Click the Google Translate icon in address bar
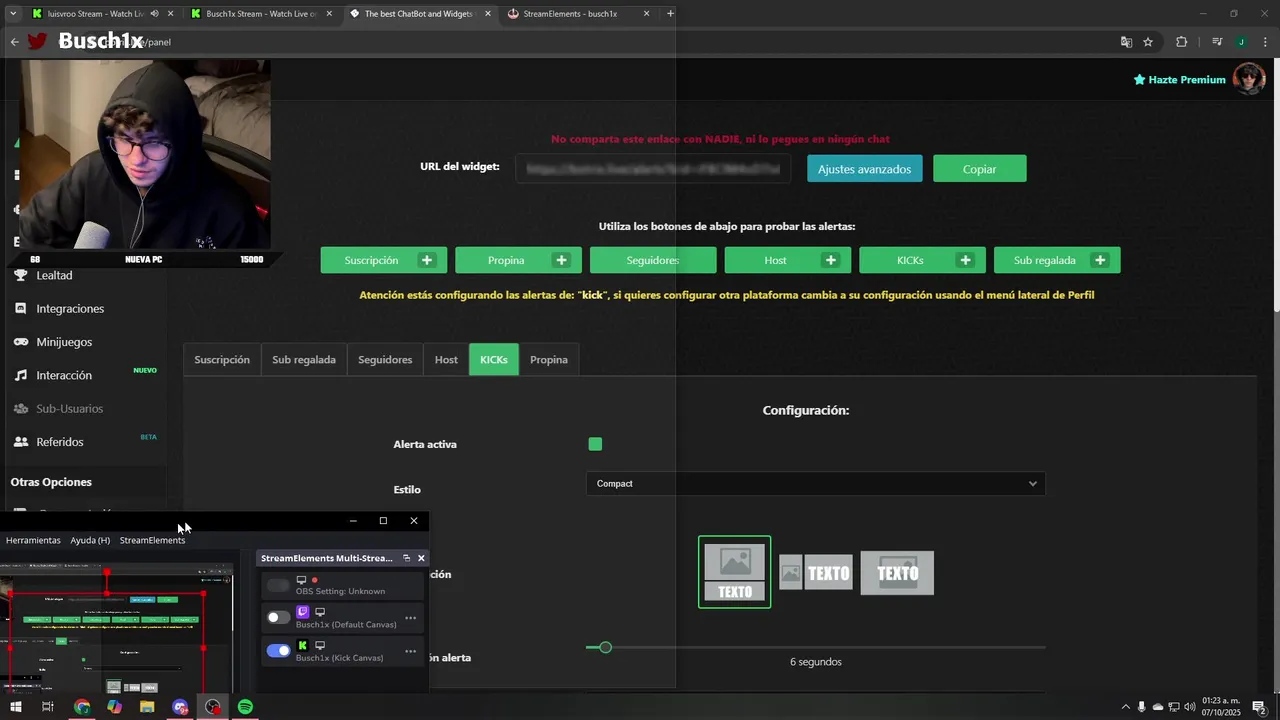The height and width of the screenshot is (720, 1280). (x=1126, y=42)
